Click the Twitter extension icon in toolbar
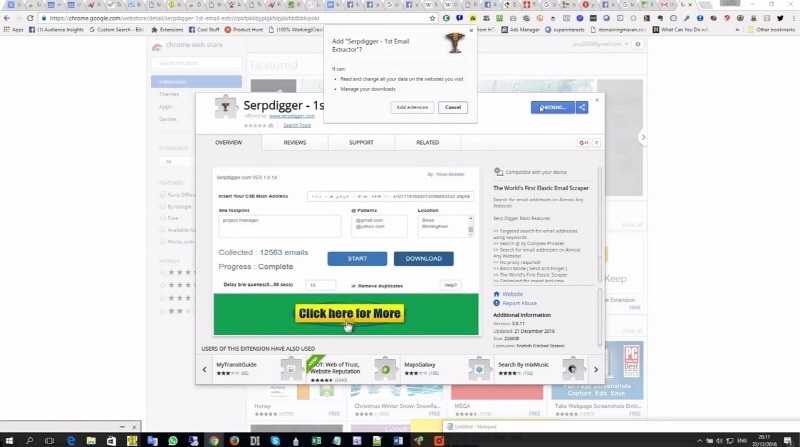The image size is (800, 447). click(x=780, y=18)
